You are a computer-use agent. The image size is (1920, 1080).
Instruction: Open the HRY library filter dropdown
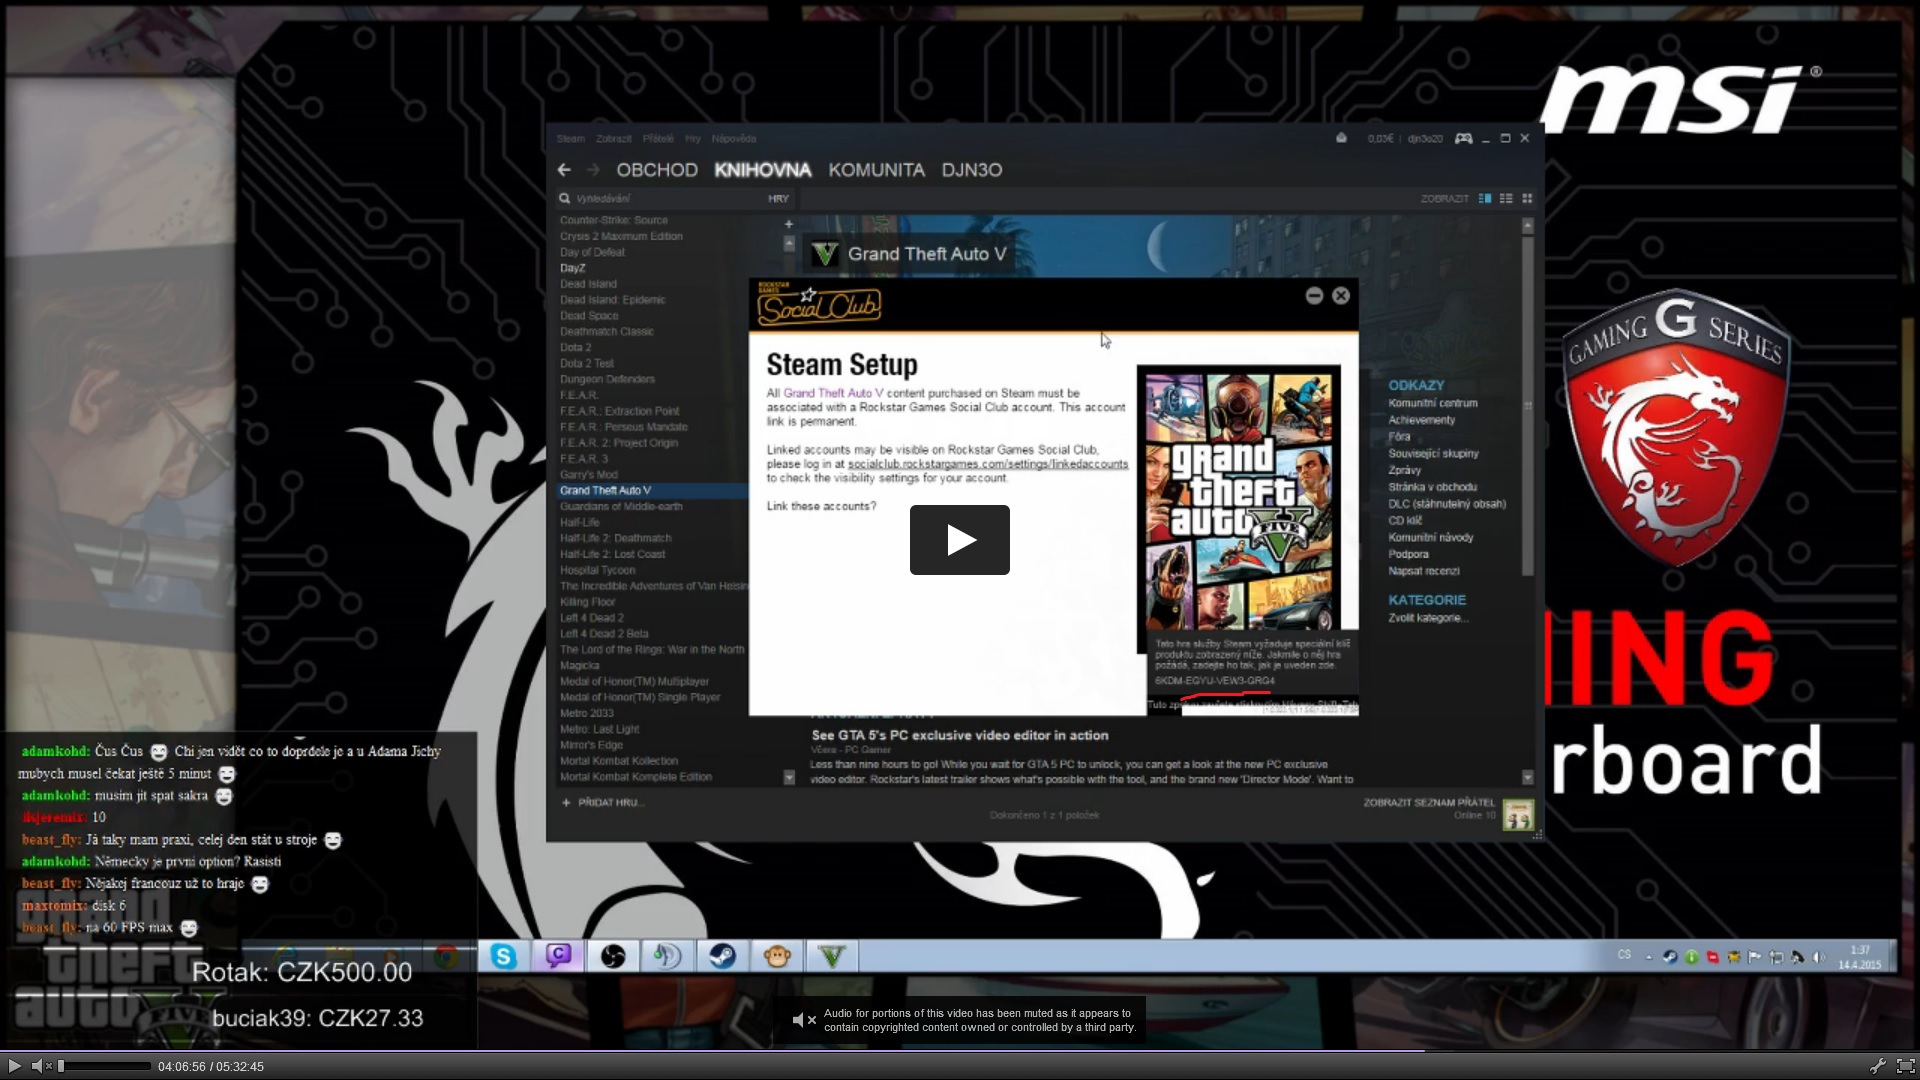[778, 199]
